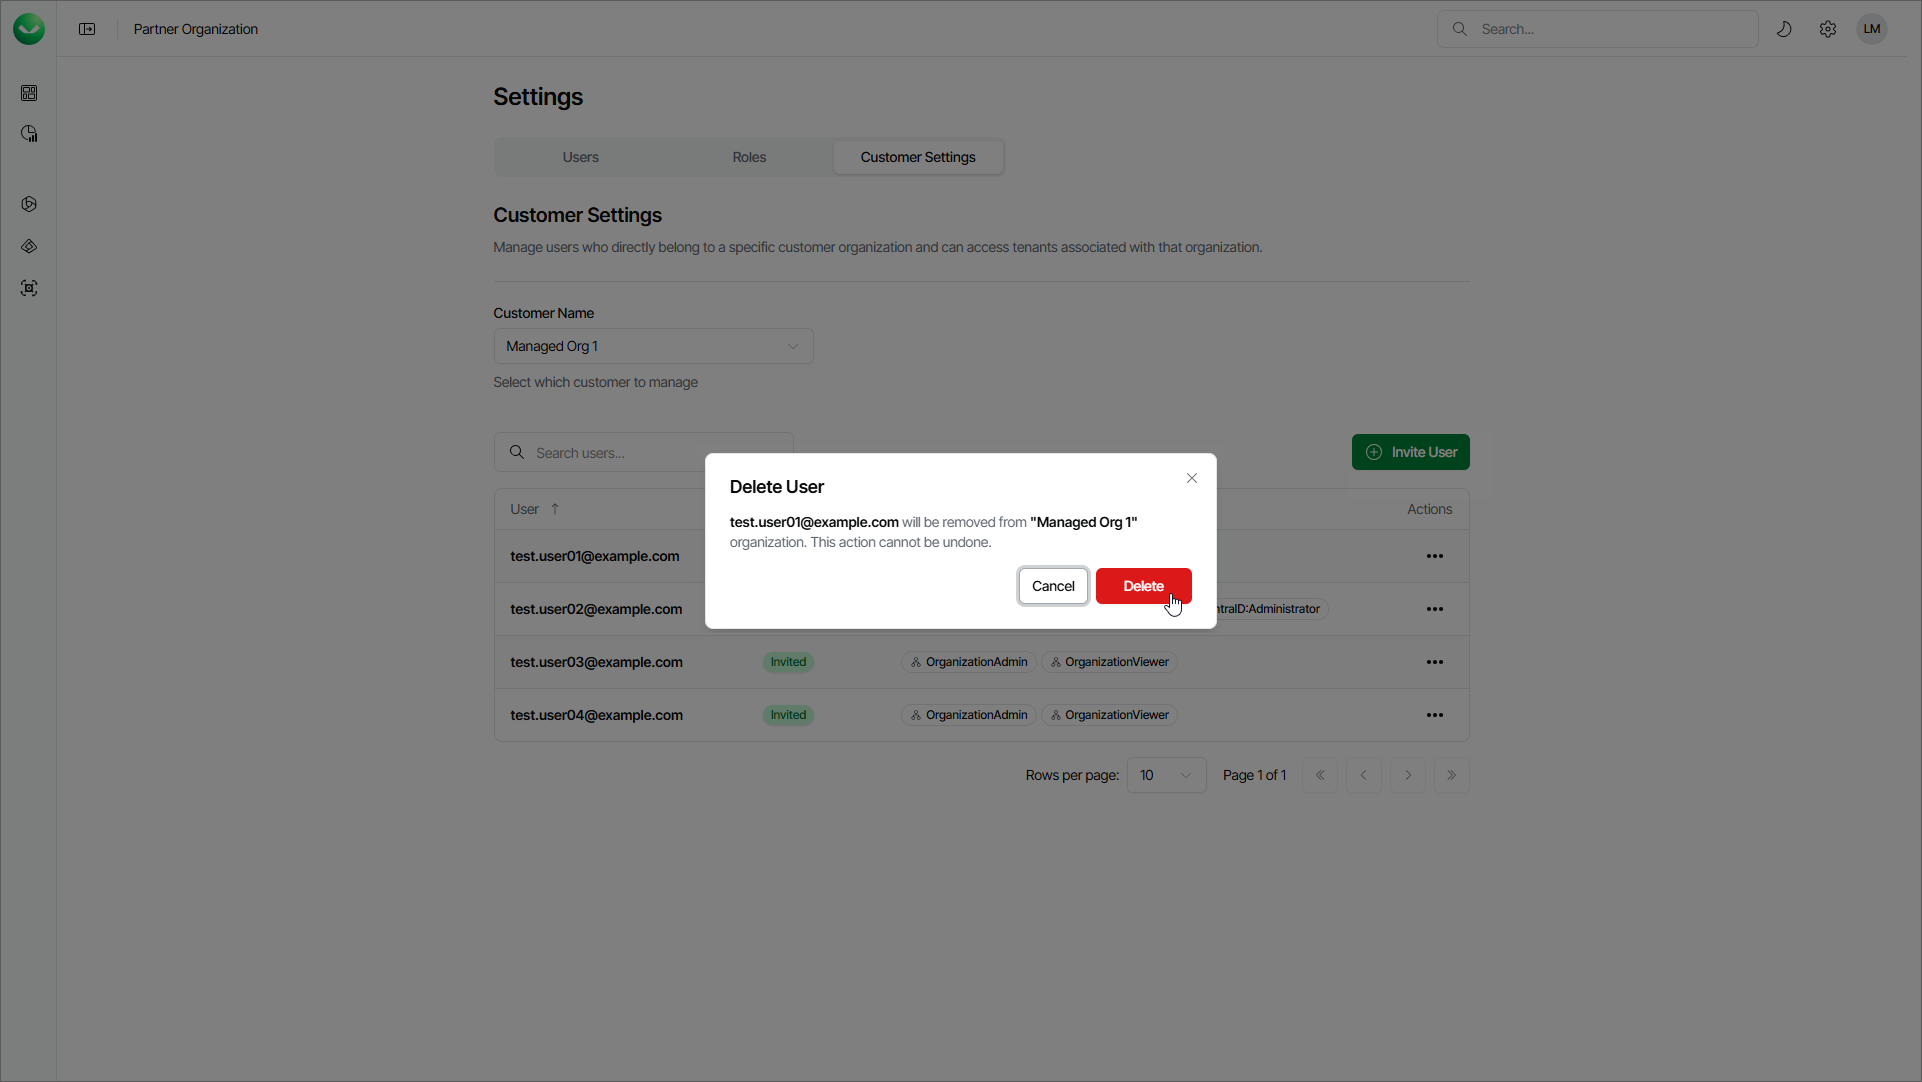Click the diamond layers sidebar icon
This screenshot has height=1082, width=1922.
[x=29, y=246]
